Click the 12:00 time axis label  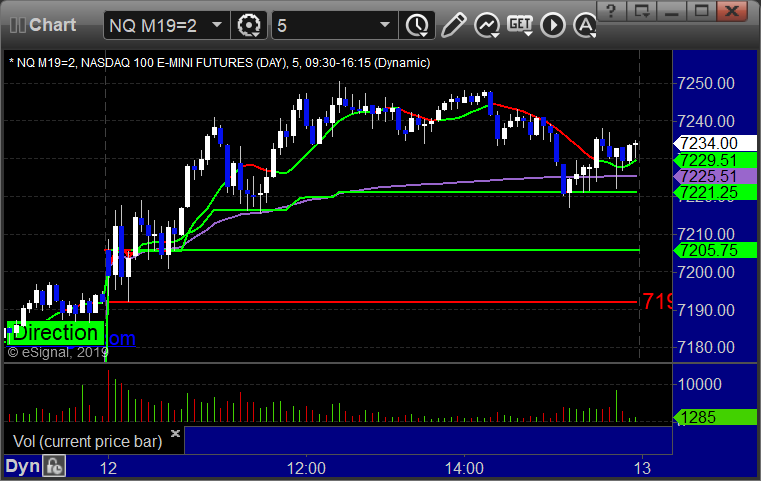(x=306, y=468)
